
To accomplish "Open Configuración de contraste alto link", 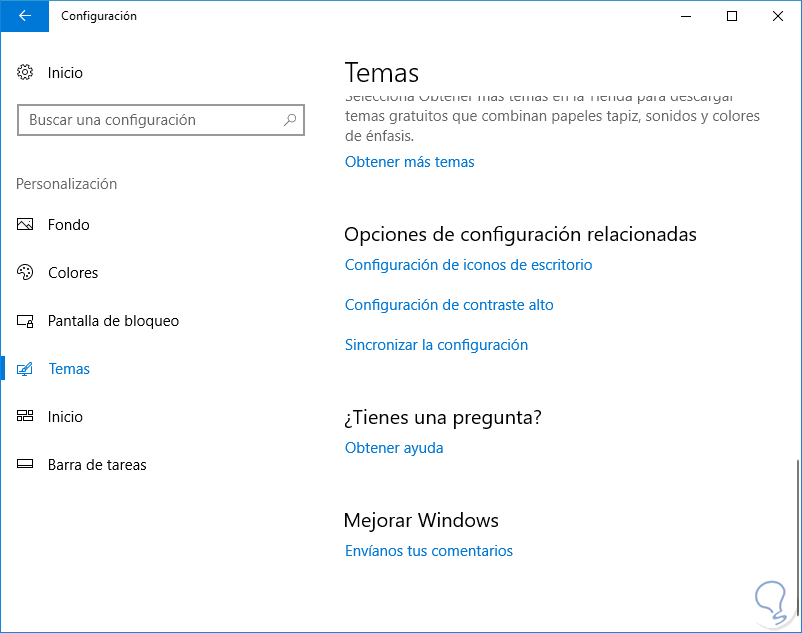I will pos(449,305).
